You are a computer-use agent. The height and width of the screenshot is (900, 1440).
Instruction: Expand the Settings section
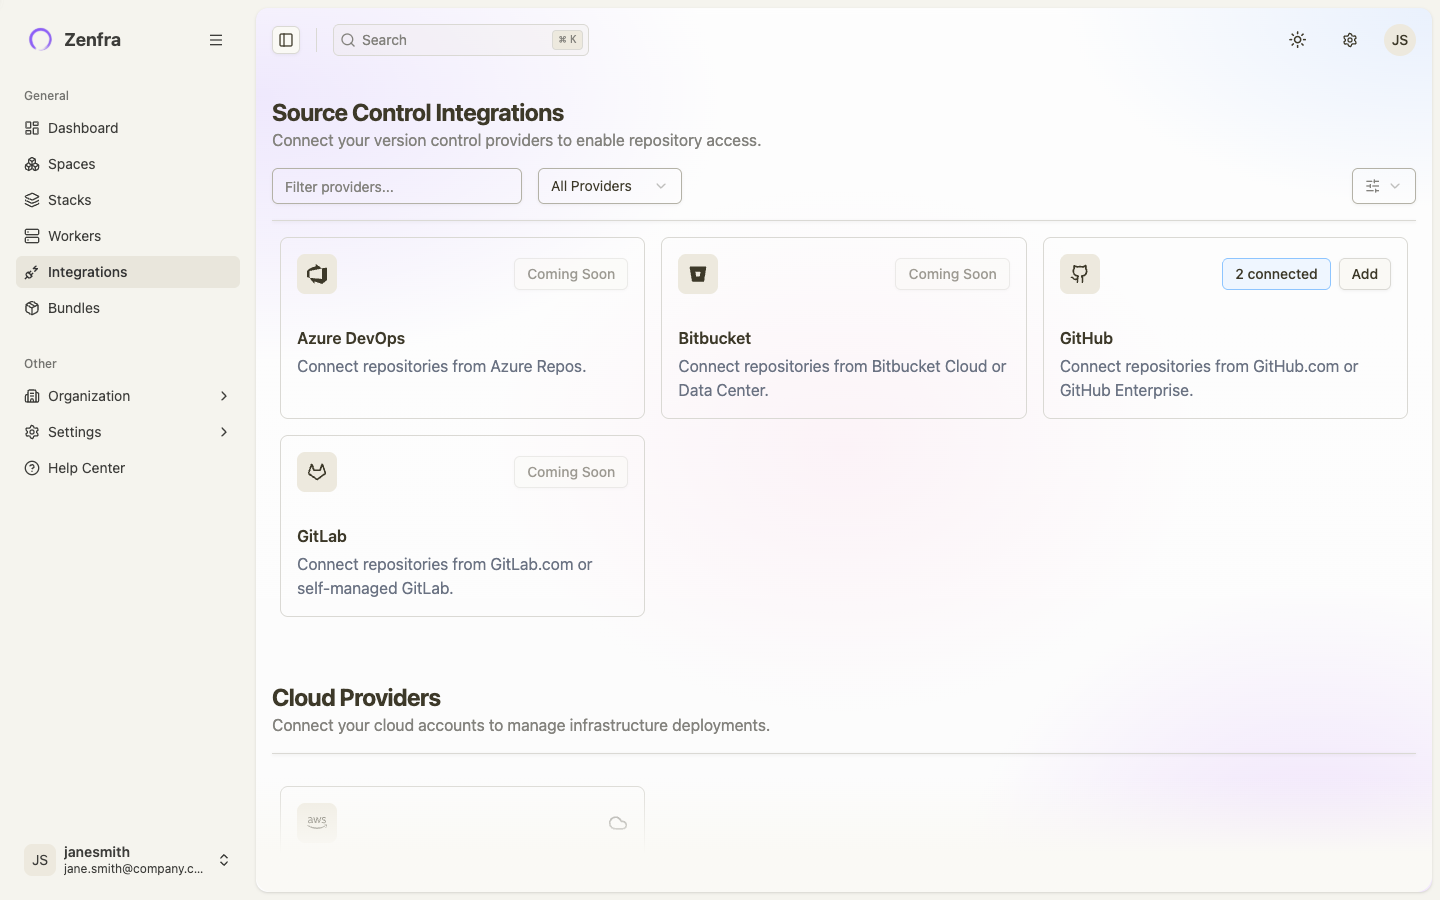[x=127, y=432]
